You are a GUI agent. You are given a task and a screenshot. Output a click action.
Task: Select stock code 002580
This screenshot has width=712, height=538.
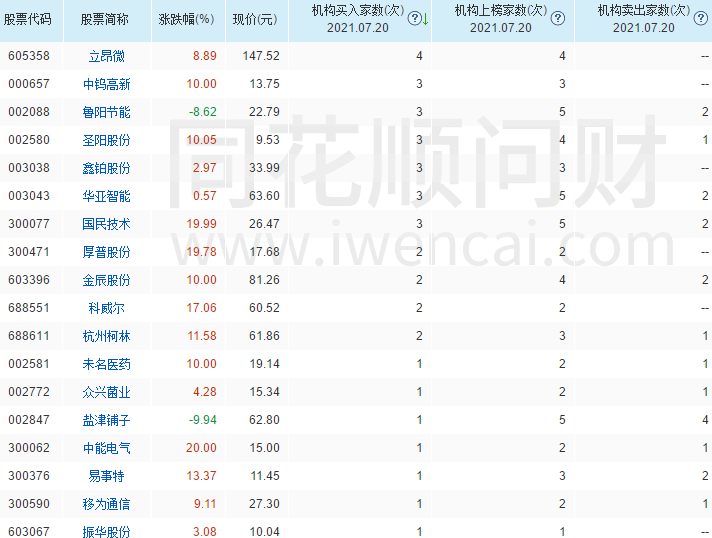29,140
